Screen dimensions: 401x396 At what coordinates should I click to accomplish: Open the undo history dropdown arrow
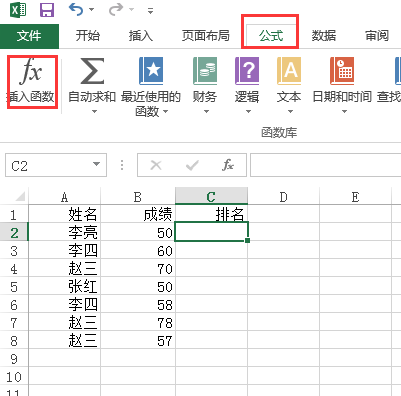(x=91, y=10)
